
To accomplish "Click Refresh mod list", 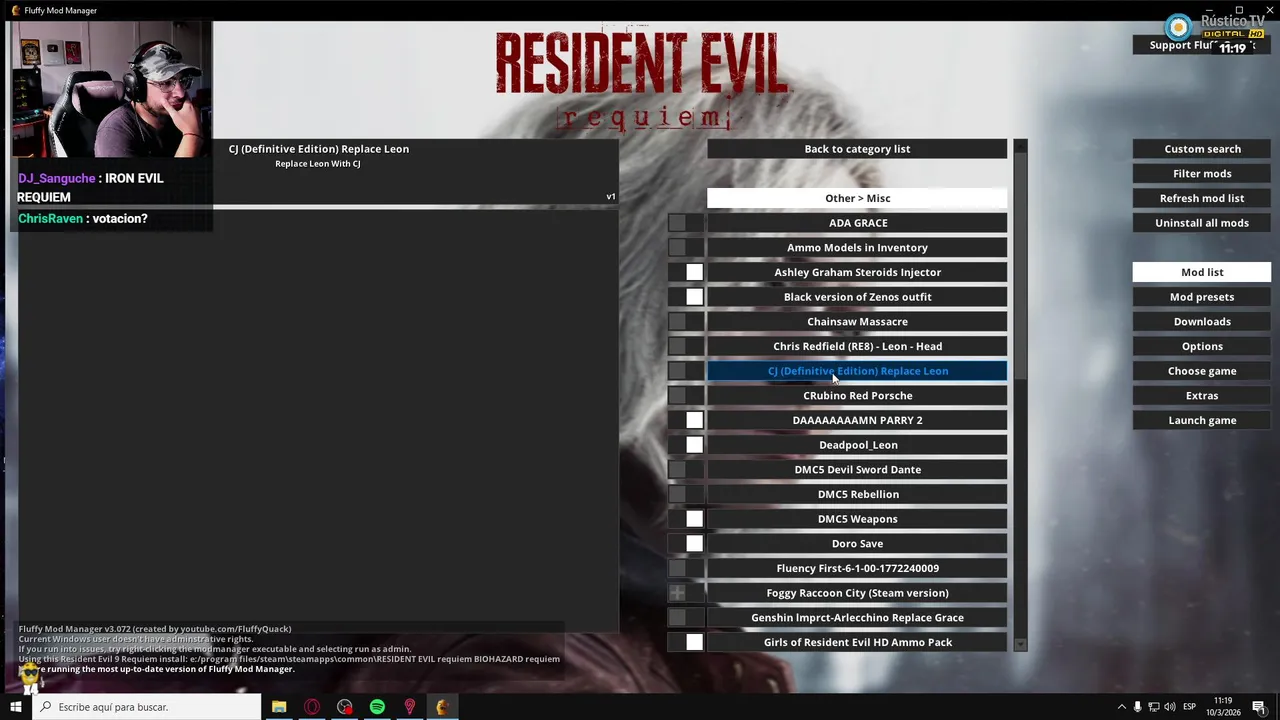I will tap(1202, 198).
